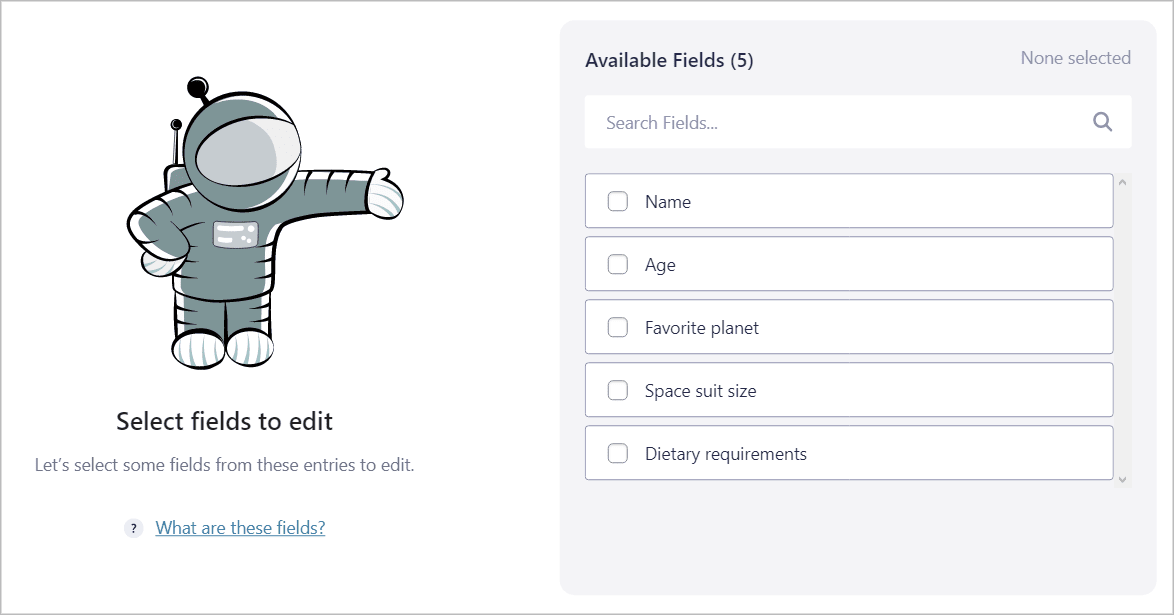
Task: Check the Favorite planet checkbox
Action: tap(618, 327)
